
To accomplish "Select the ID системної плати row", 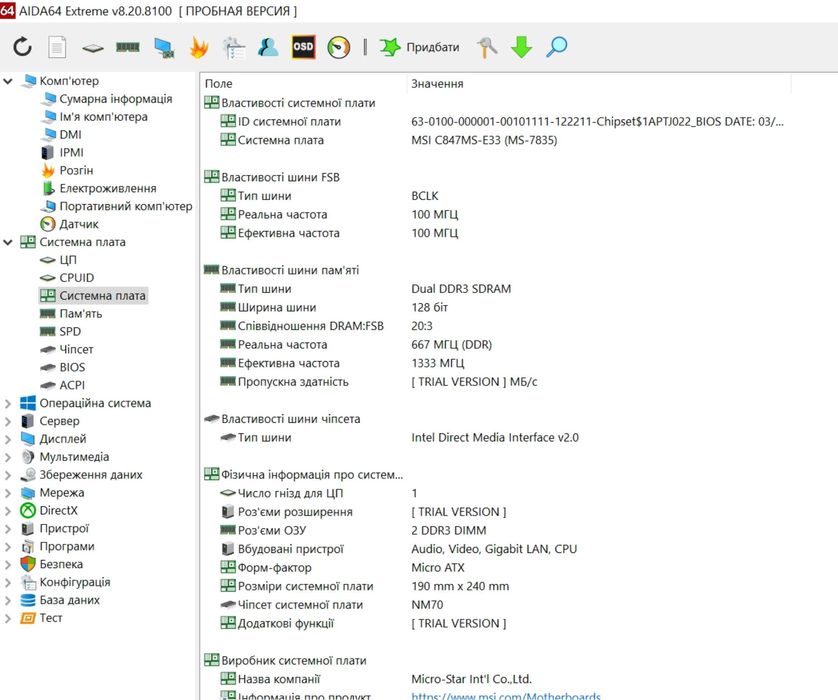I will (x=494, y=121).
